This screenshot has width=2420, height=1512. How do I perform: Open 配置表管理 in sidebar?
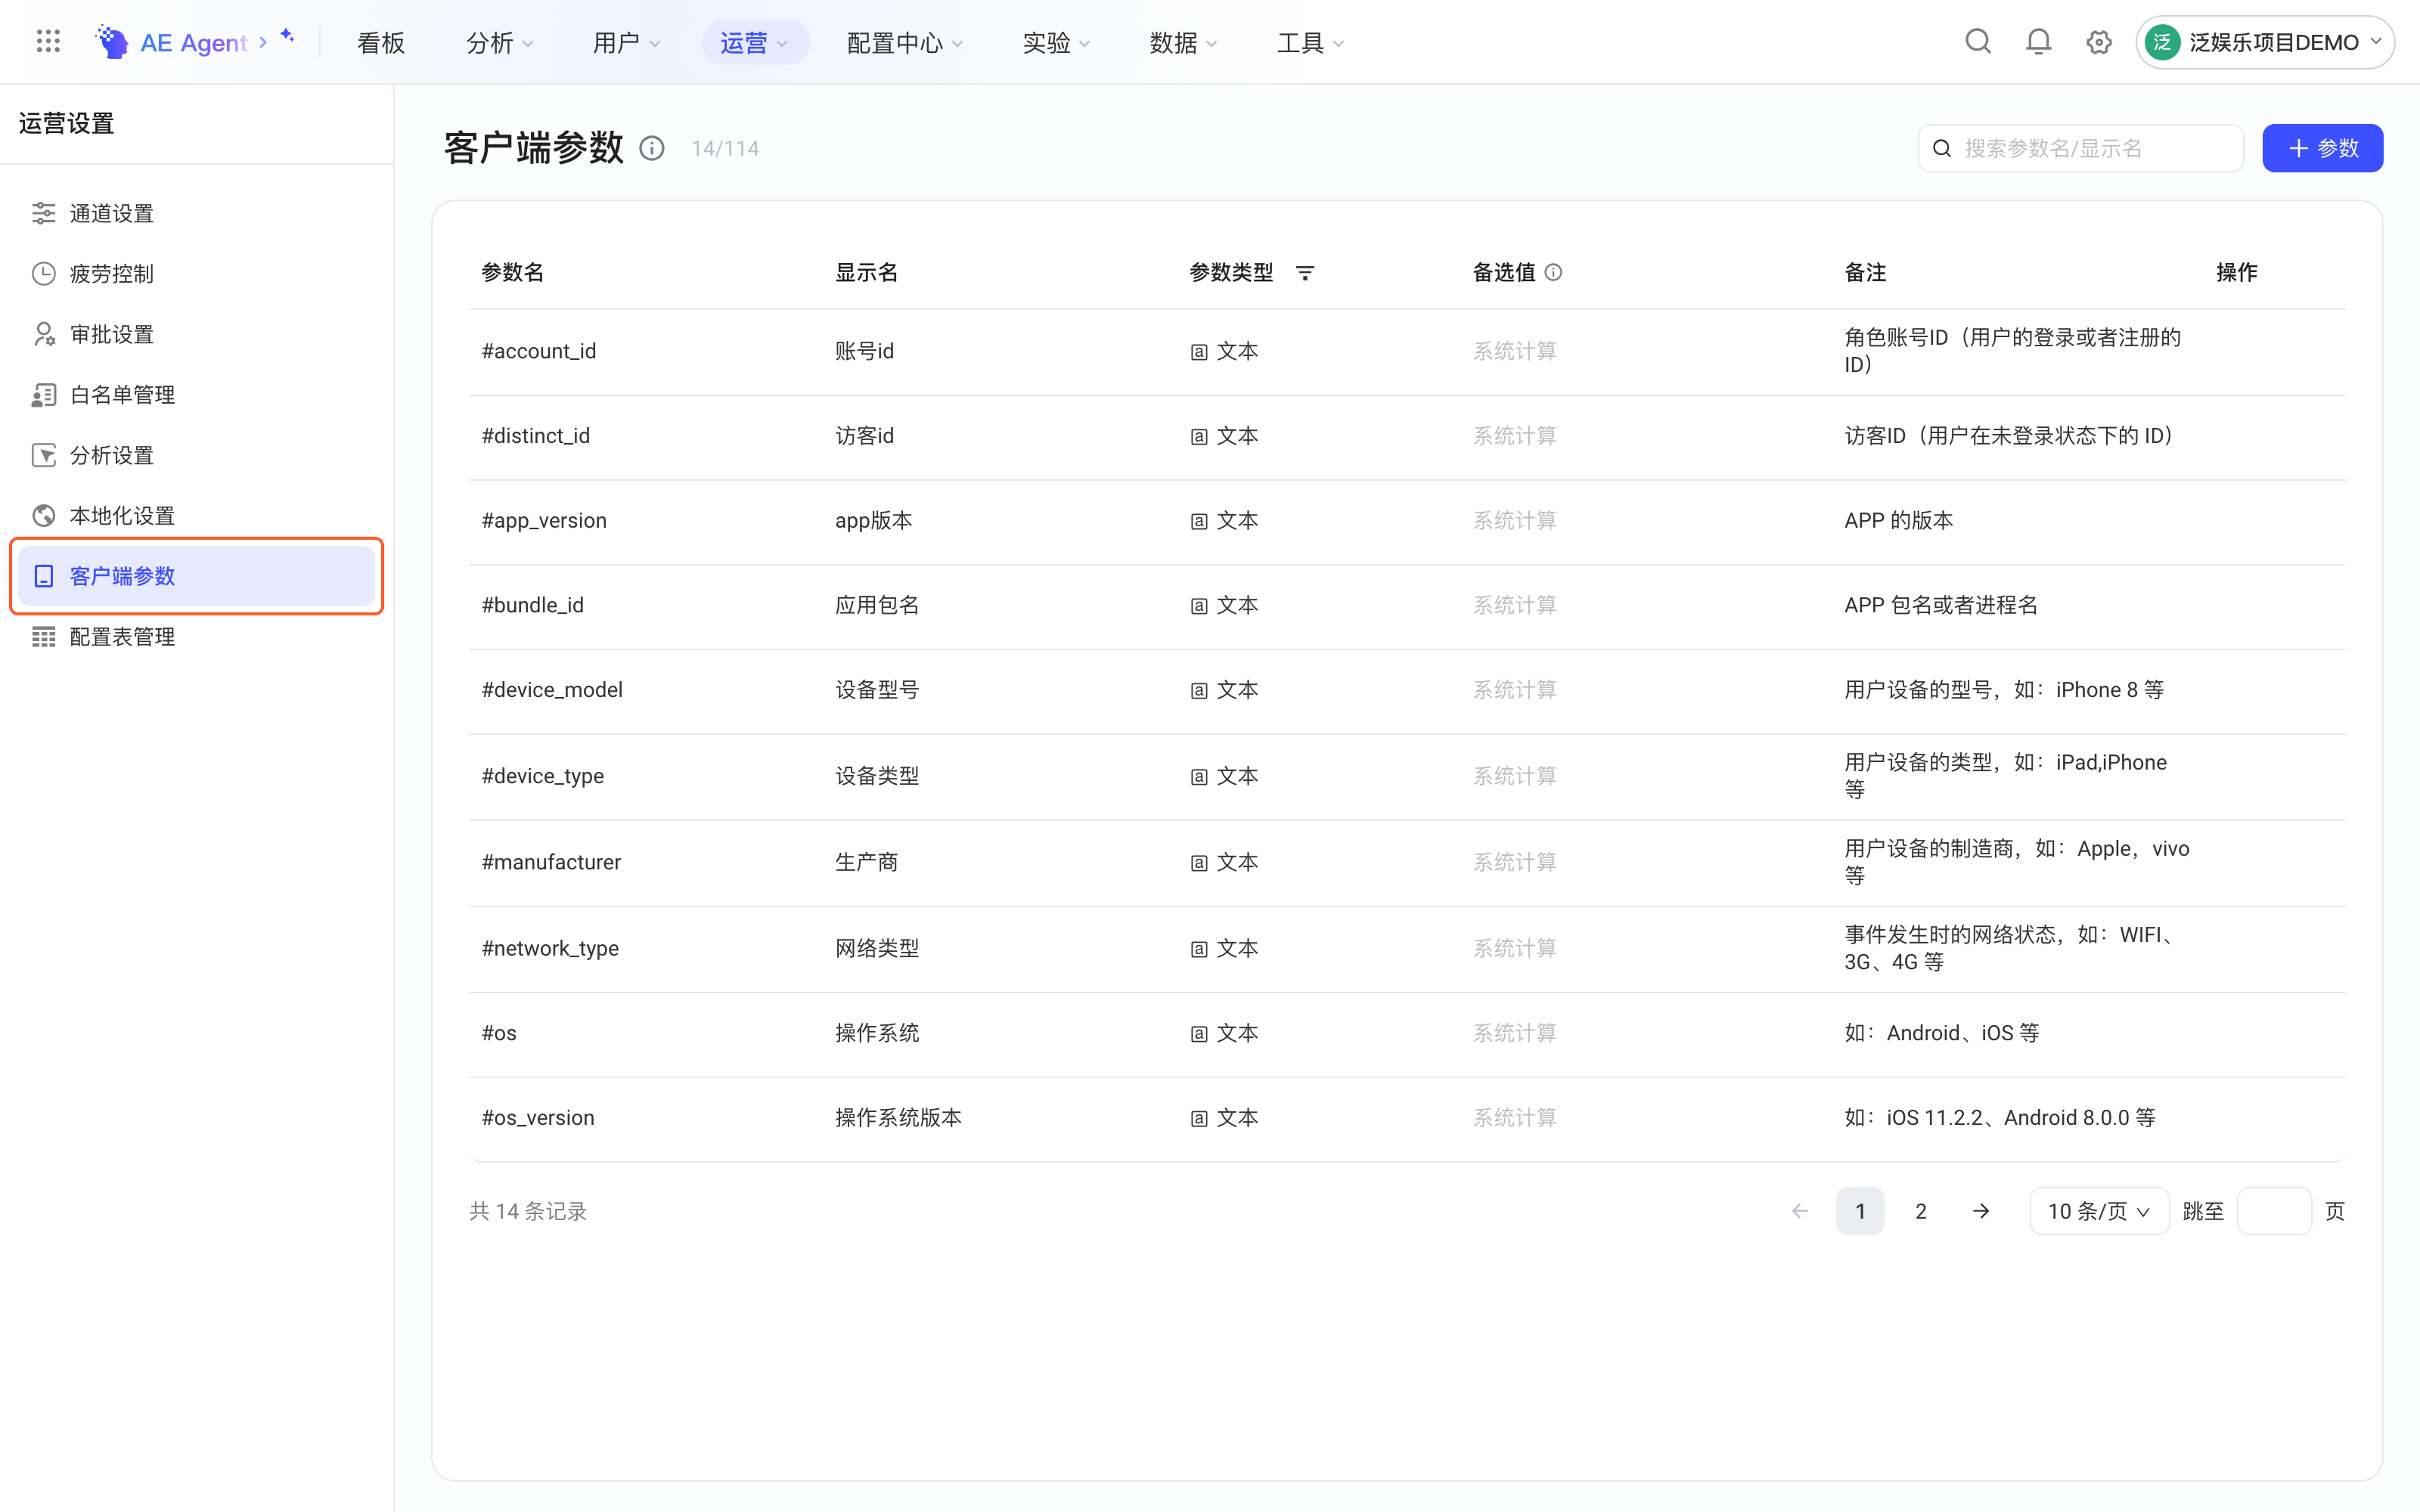(x=196, y=637)
